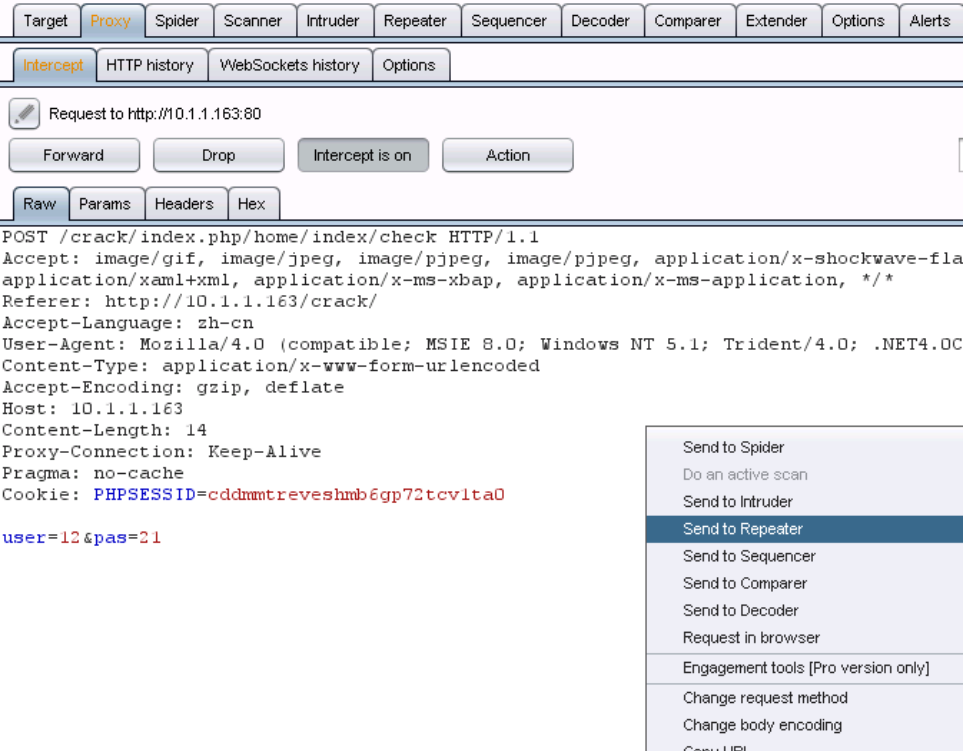Click the POST request line text
Image resolution: width=963 pixels, height=751 pixels.
270,237
